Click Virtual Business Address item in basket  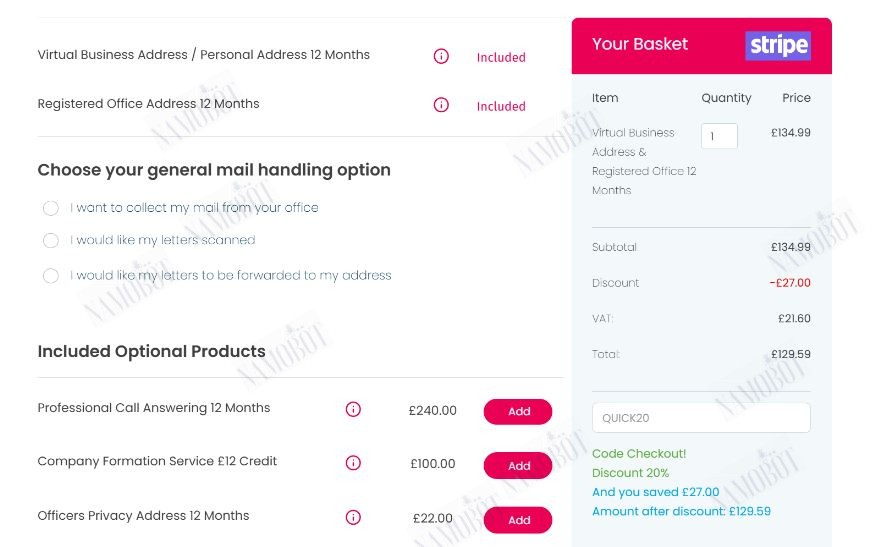coord(644,162)
